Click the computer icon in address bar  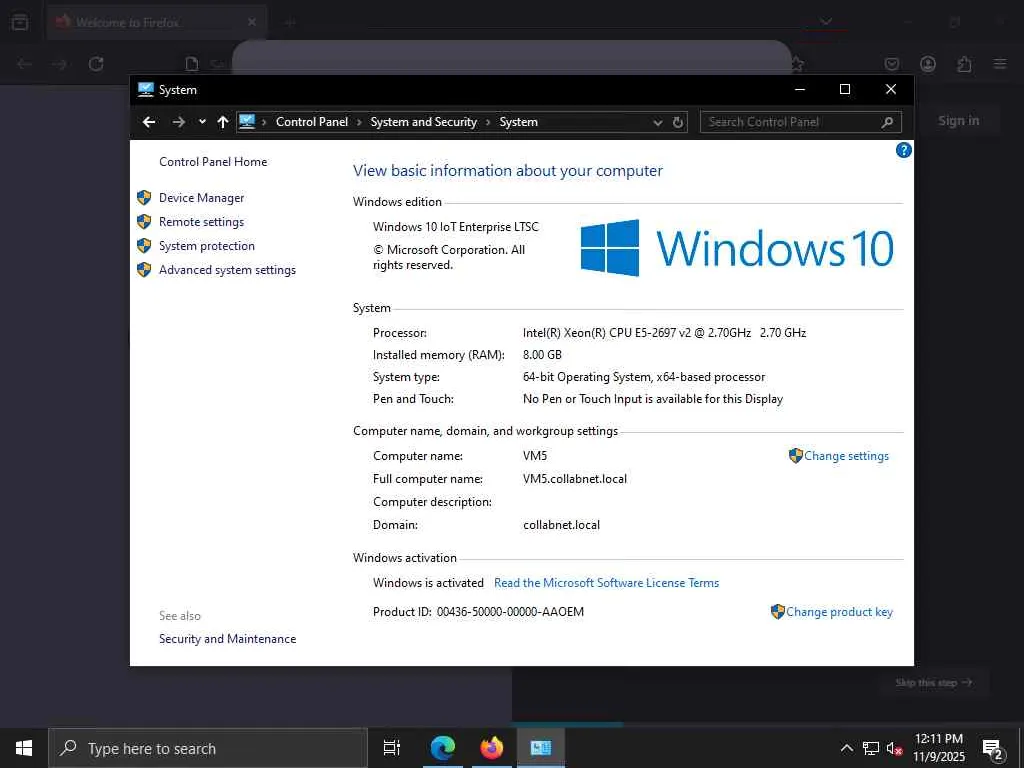tap(247, 121)
